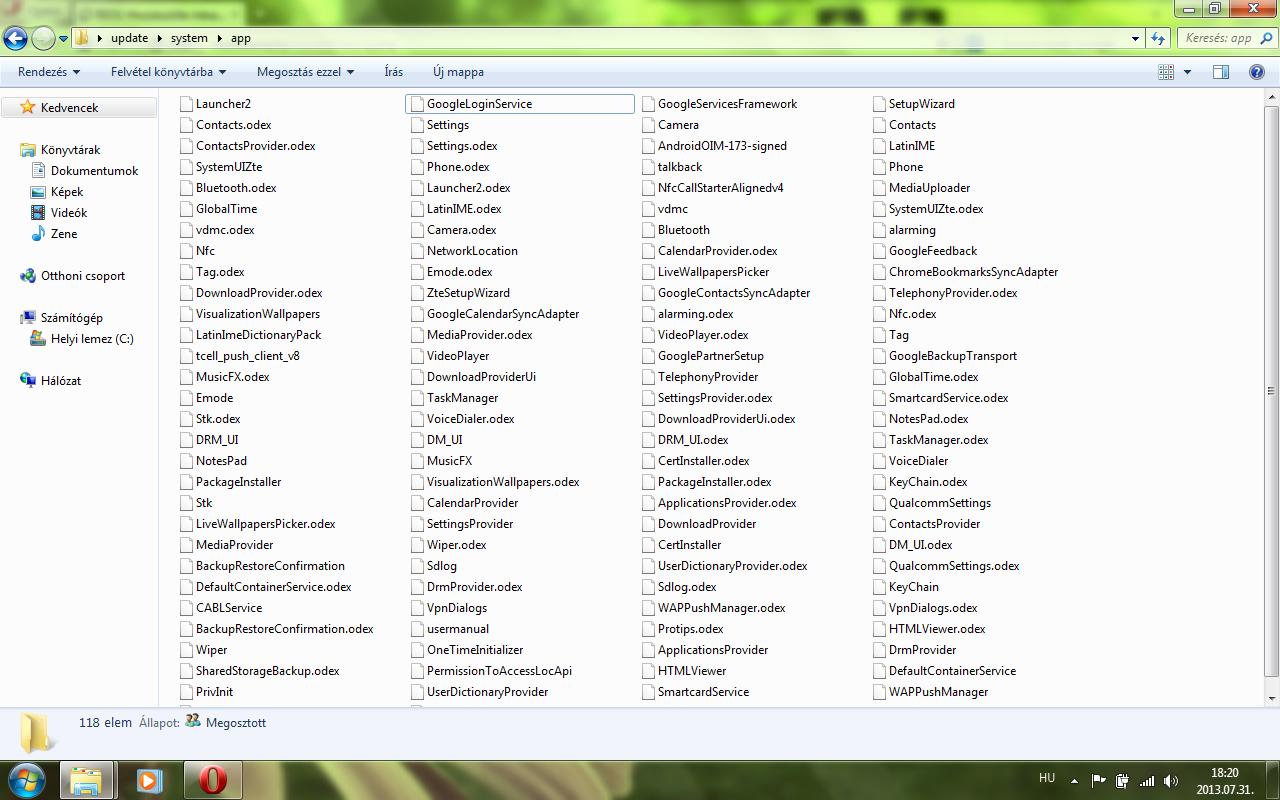Select the PrivInit file icon
The width and height of the screenshot is (1280, 800).
click(186, 691)
